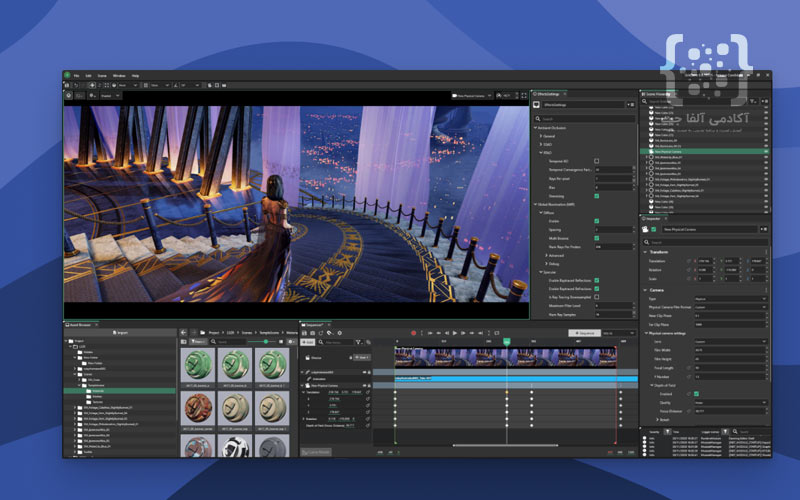Click the record button in Sequencer
Viewport: 800px width, 500px height.
pos(413,333)
